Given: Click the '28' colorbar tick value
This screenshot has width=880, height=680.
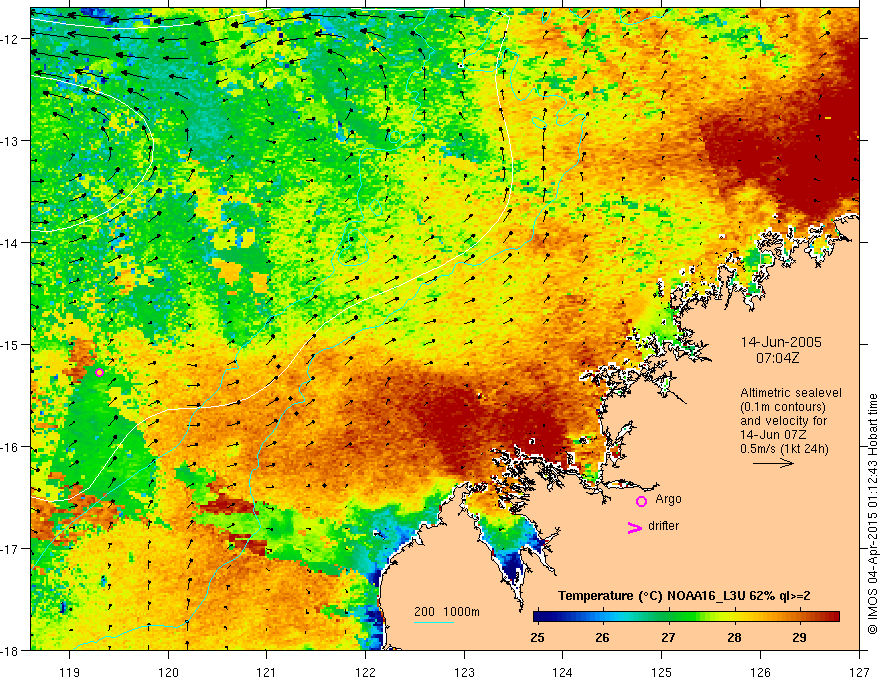Looking at the screenshot, I should pos(734,637).
